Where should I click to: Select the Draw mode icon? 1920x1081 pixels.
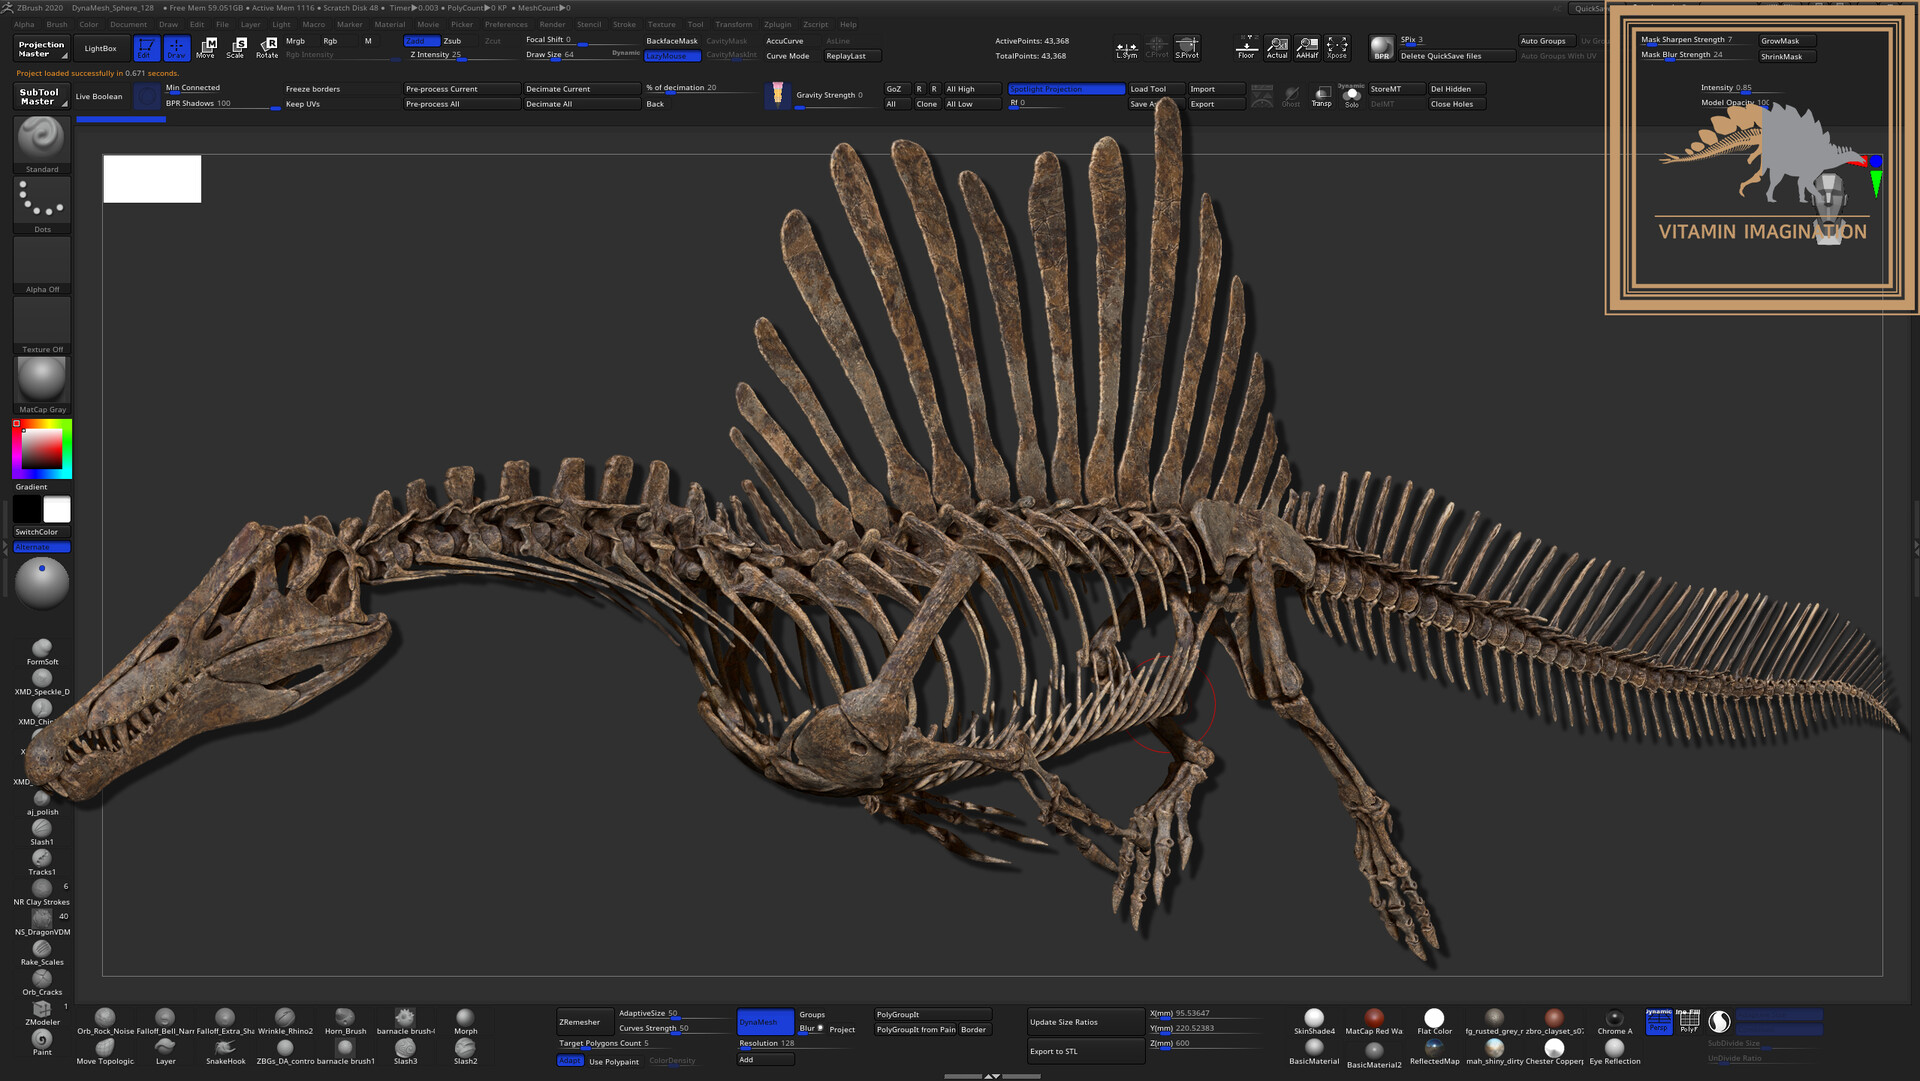[x=177, y=48]
